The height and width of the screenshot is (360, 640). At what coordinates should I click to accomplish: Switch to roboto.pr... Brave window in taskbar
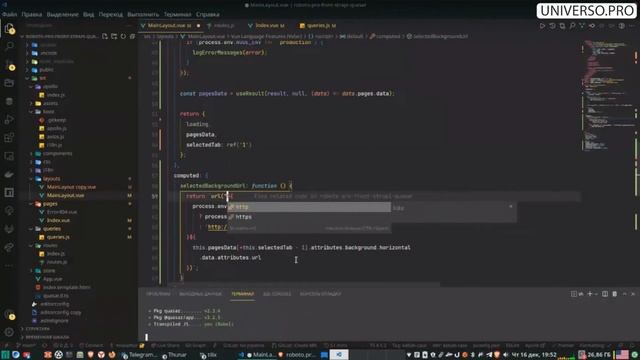tap(297, 355)
